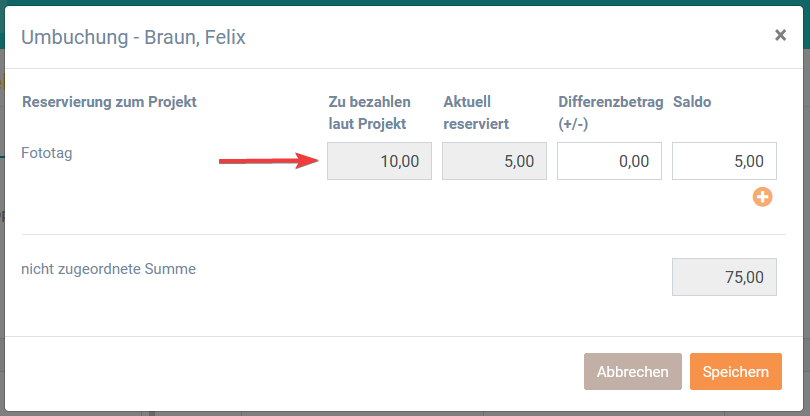This screenshot has height=416, width=810.
Task: Click the Reservierung zum Projekt heading
Action: click(x=109, y=101)
